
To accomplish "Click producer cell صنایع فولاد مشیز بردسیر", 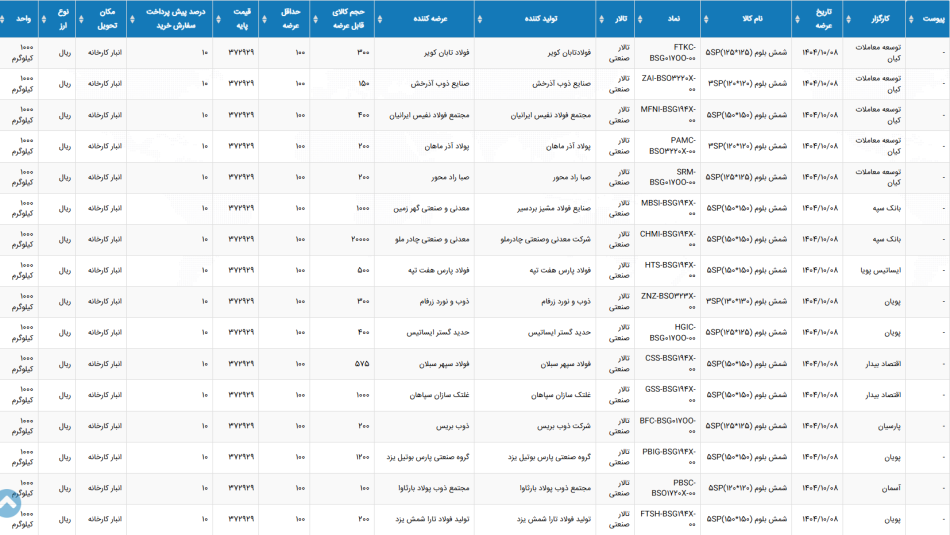I will [x=554, y=208].
